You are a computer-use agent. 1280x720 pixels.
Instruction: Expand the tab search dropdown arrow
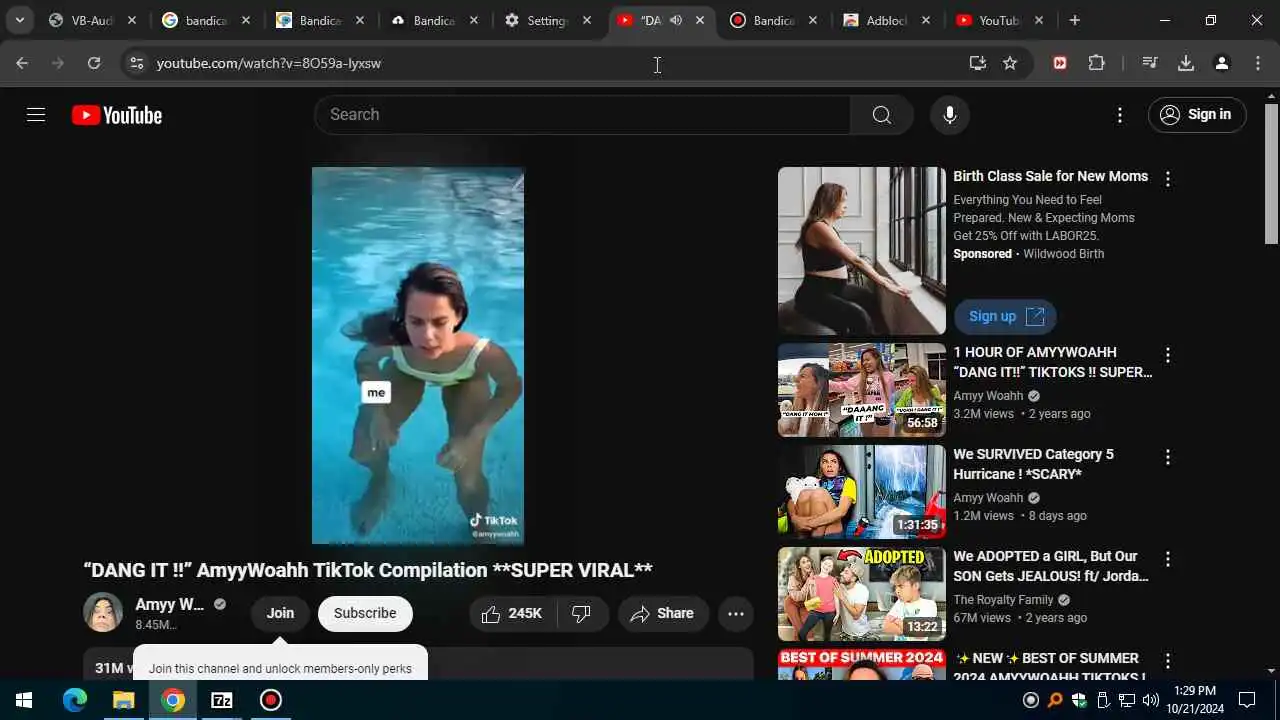click(19, 20)
